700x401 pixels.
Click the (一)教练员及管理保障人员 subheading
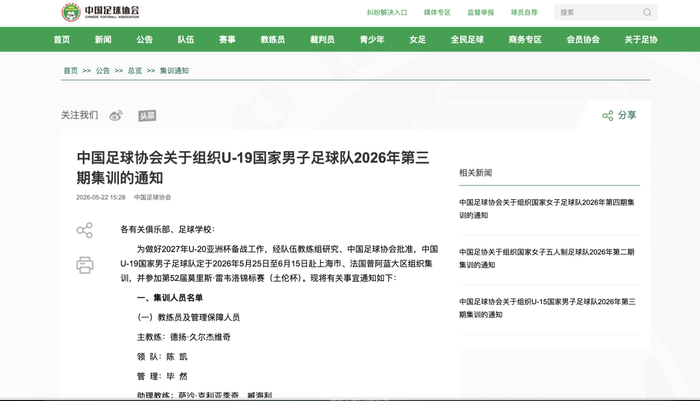(x=188, y=317)
